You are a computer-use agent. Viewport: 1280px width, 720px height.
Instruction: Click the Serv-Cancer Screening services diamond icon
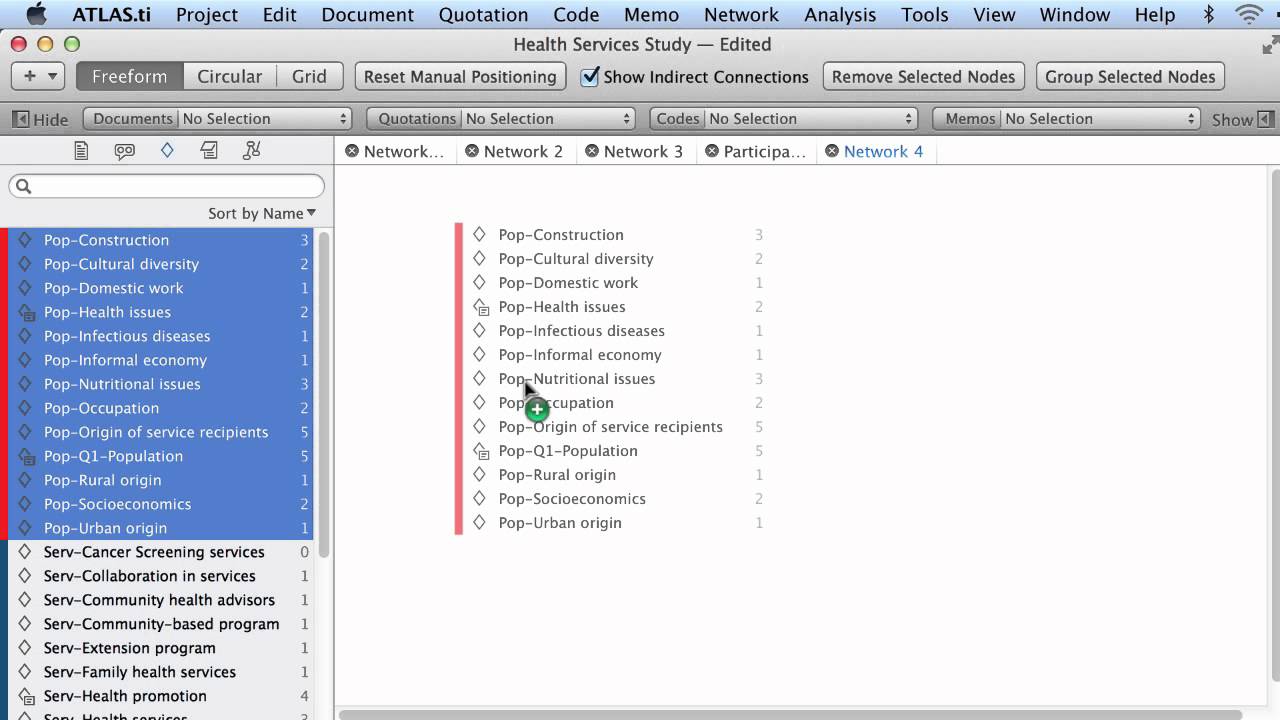point(25,552)
